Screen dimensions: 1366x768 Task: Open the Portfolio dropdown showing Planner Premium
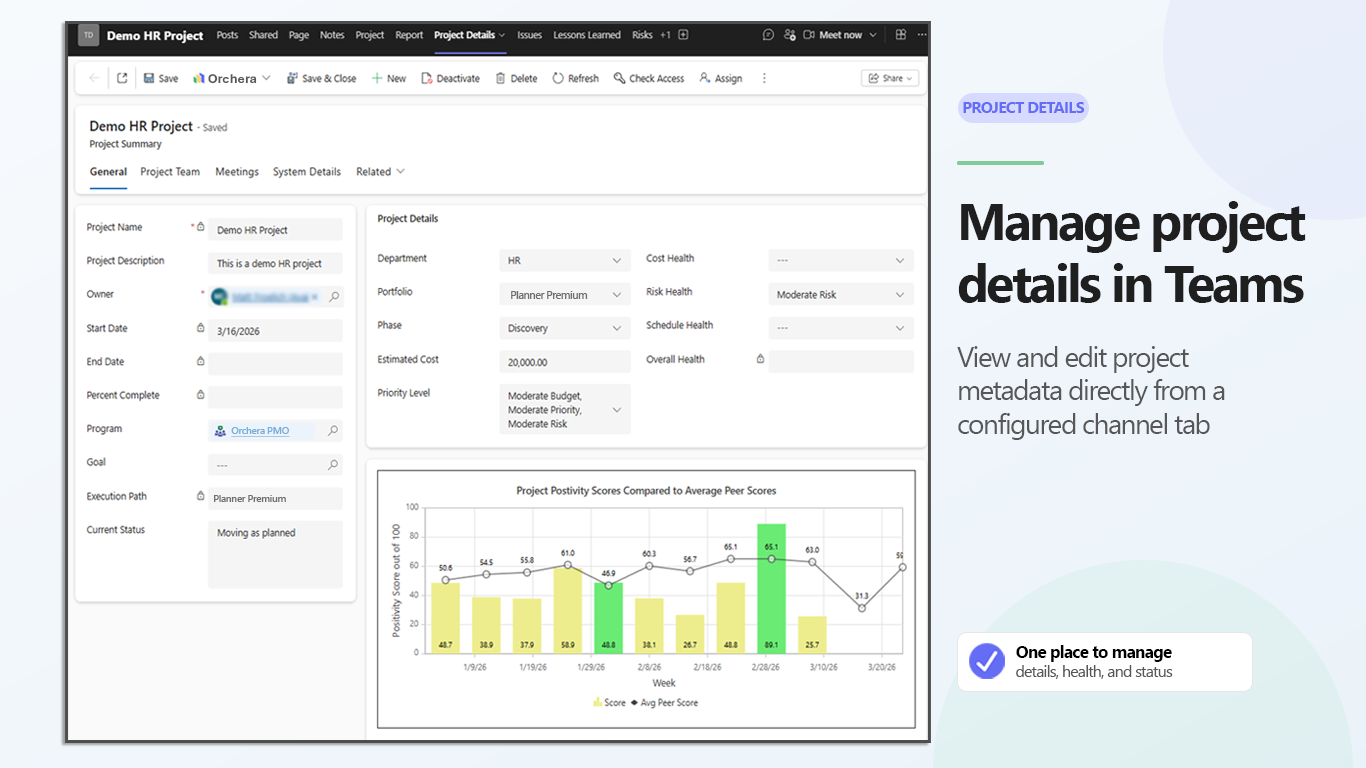(x=565, y=295)
